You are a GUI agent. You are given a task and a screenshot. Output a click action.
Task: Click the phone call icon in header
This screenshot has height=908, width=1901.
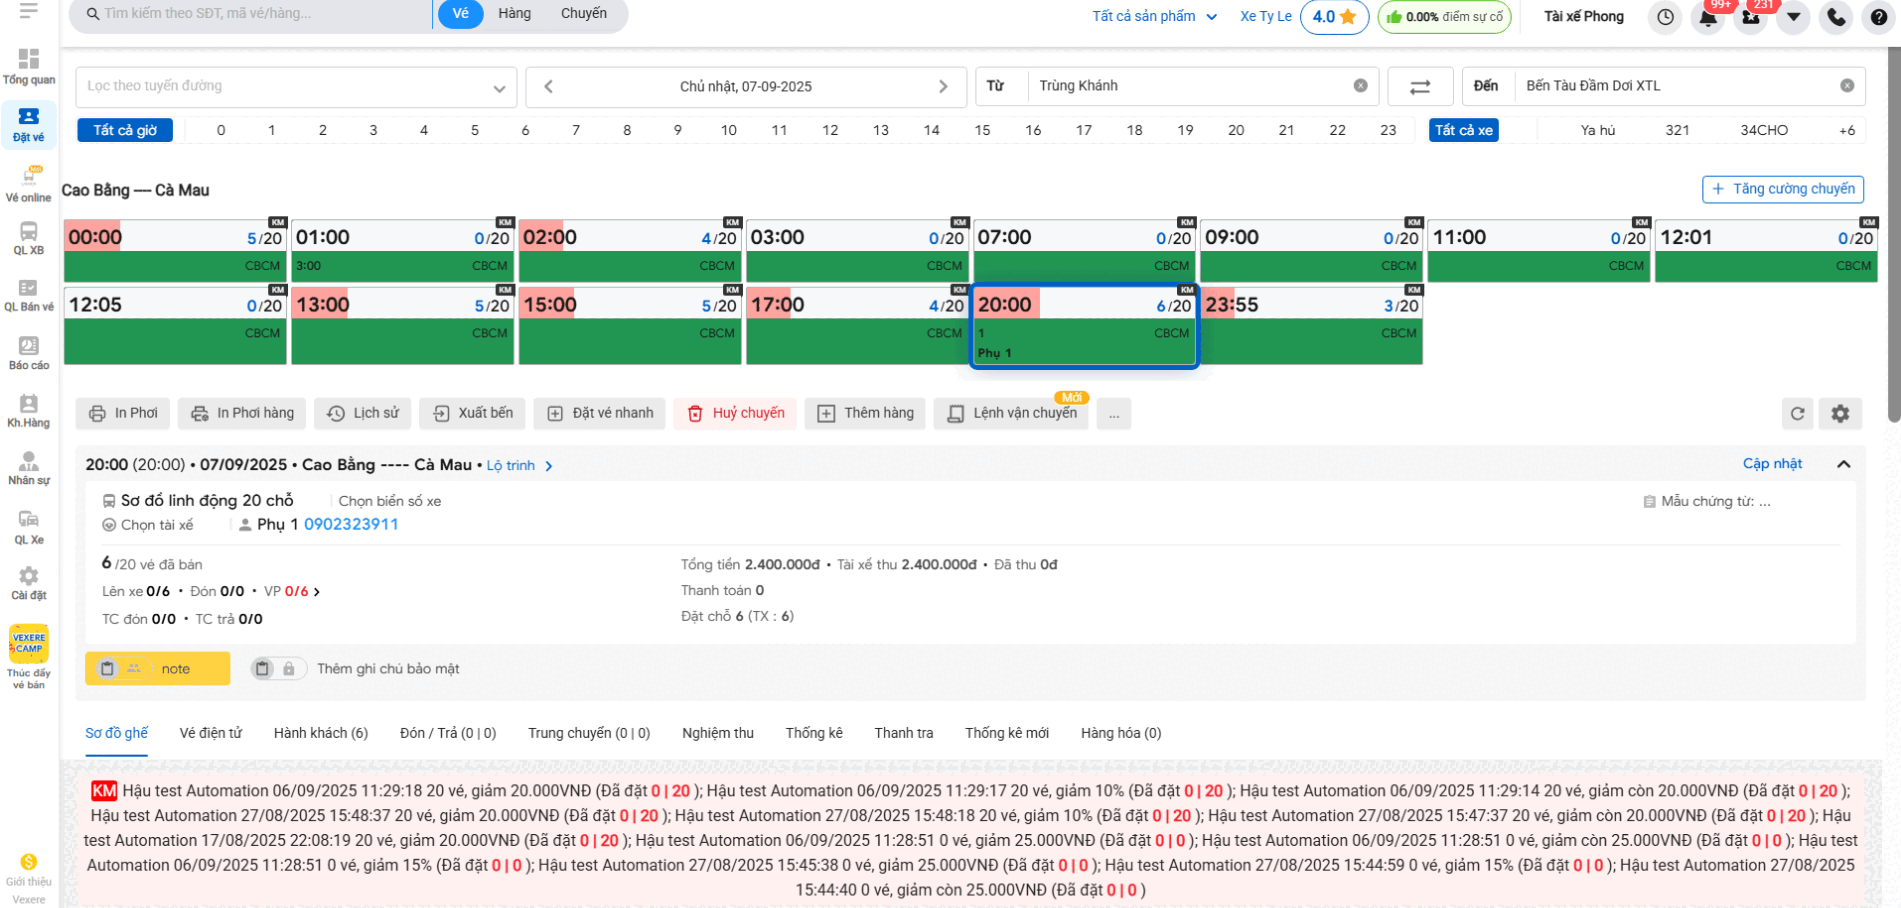click(x=1836, y=17)
